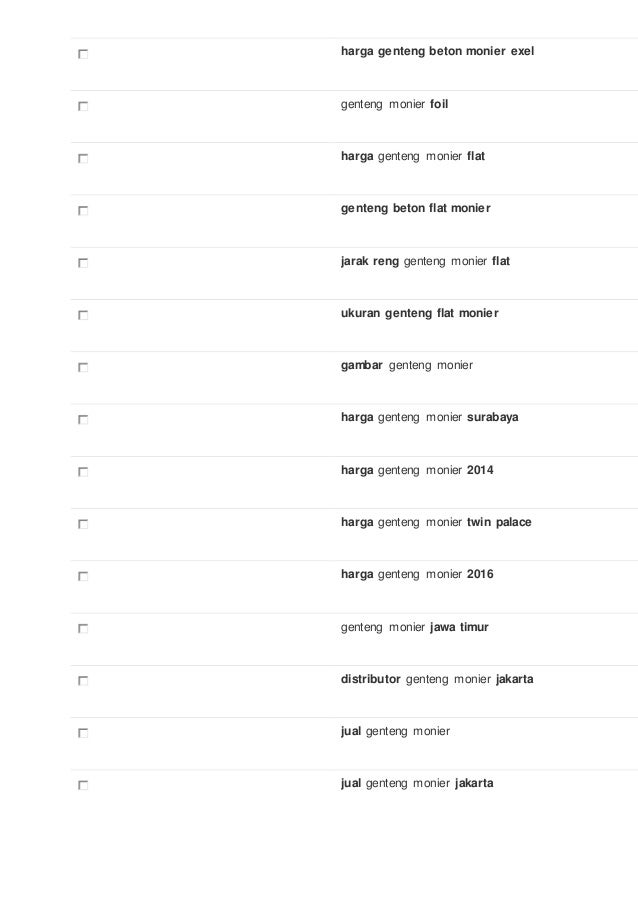Viewport: 638px width, 903px height.
Task: Tick the checkbox for jual genteng monier jakarta
Action: point(83,786)
